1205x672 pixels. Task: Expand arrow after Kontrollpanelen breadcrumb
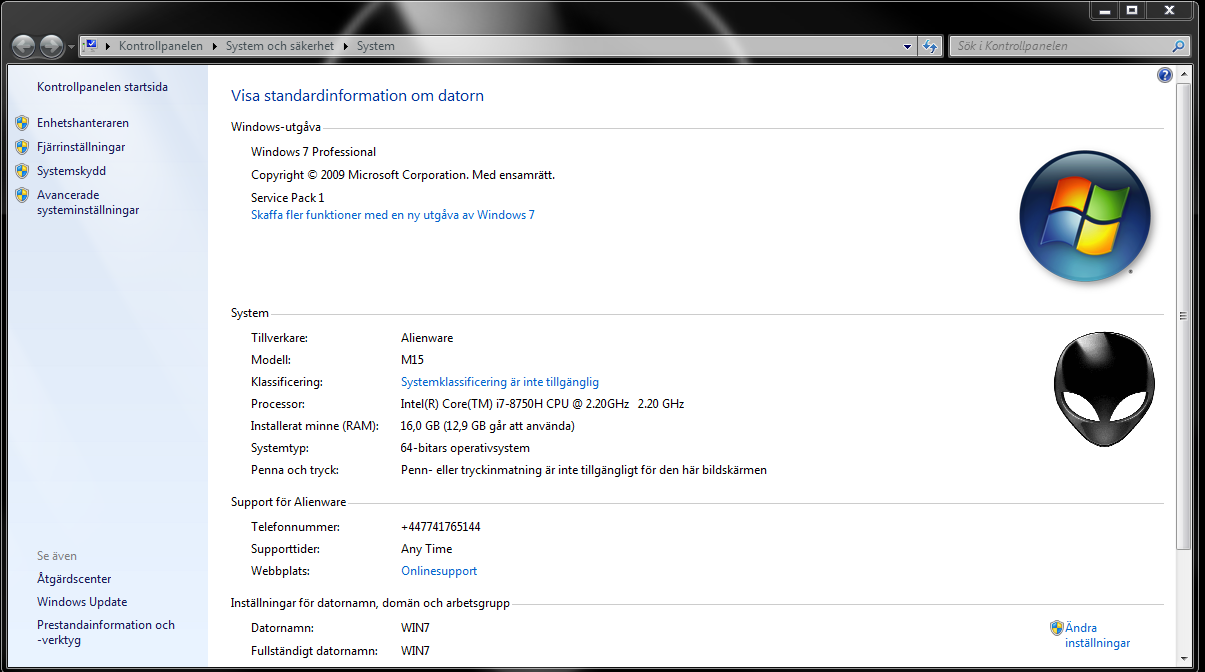click(214, 46)
